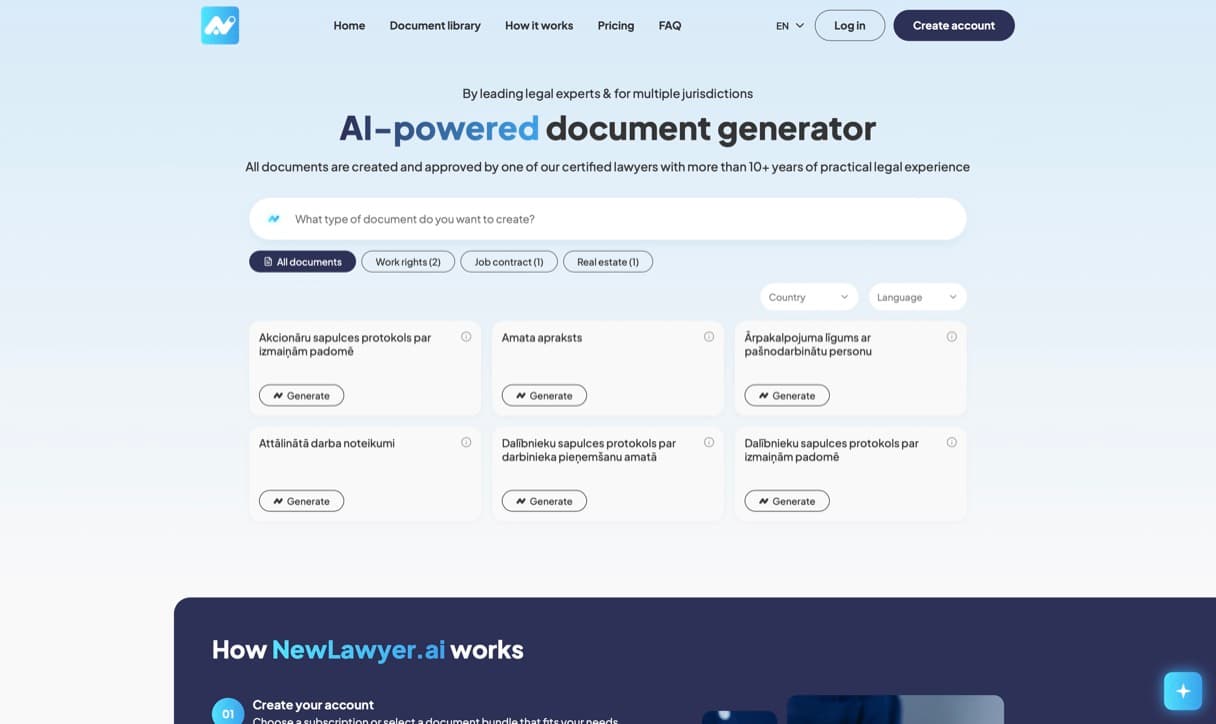Click the Create account button
Viewport: 1216px width, 724px height.
[954, 26]
